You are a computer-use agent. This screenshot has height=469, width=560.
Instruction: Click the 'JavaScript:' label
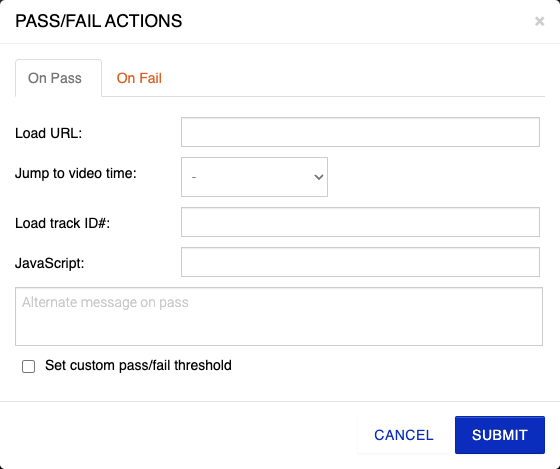coord(50,263)
